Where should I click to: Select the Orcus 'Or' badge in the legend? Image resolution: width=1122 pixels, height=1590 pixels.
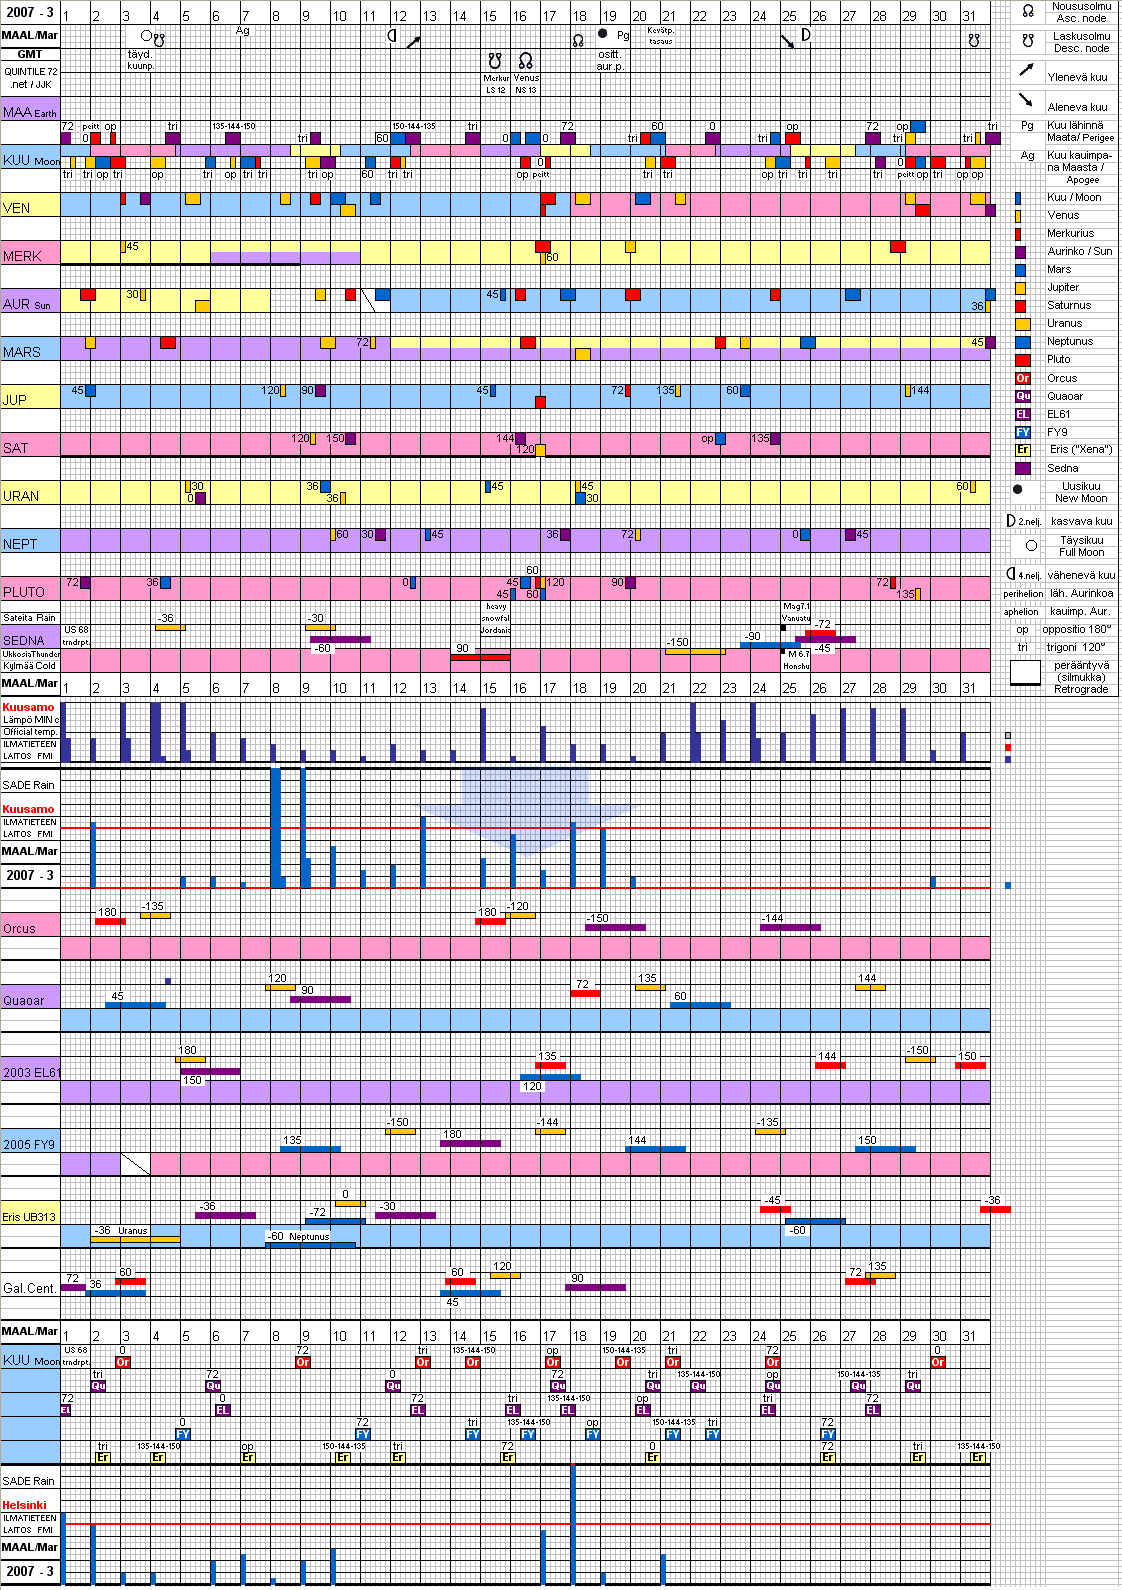coord(1022,378)
